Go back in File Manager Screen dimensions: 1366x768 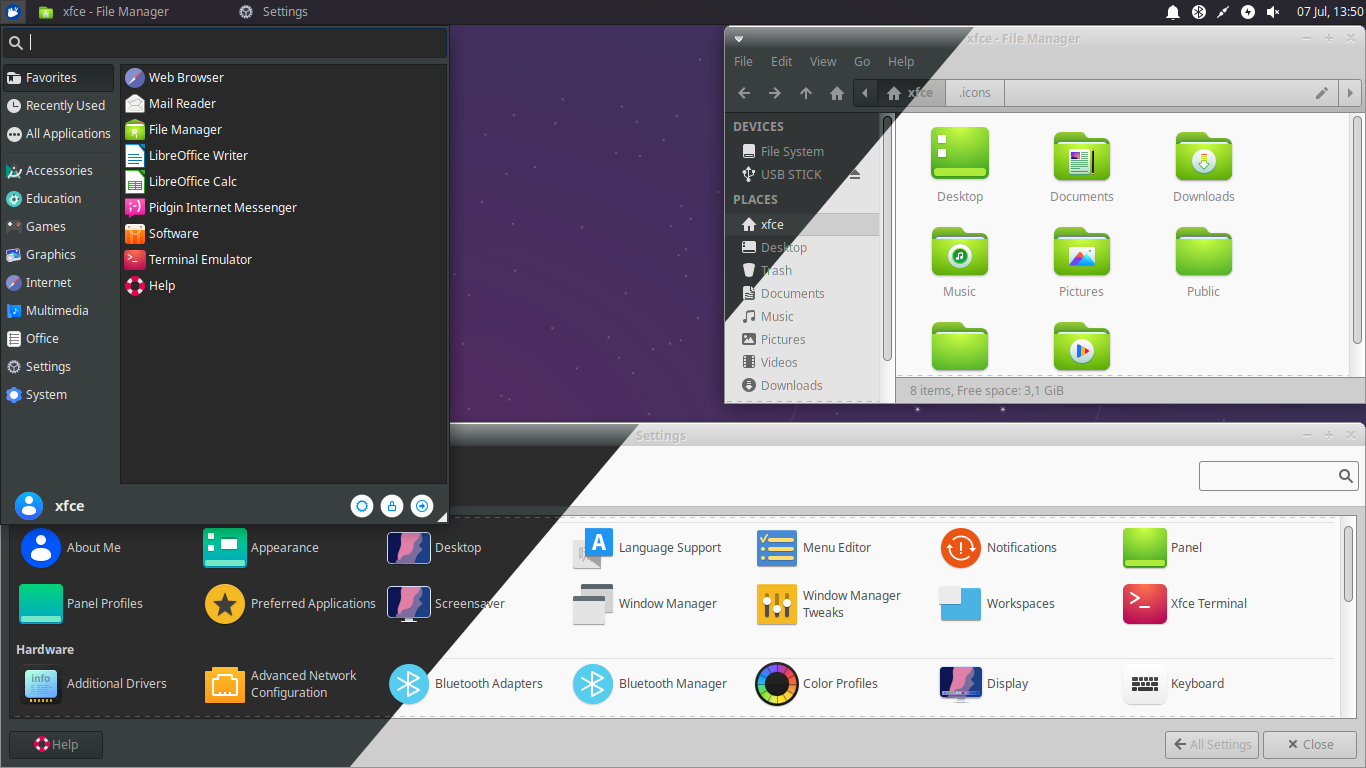click(744, 93)
